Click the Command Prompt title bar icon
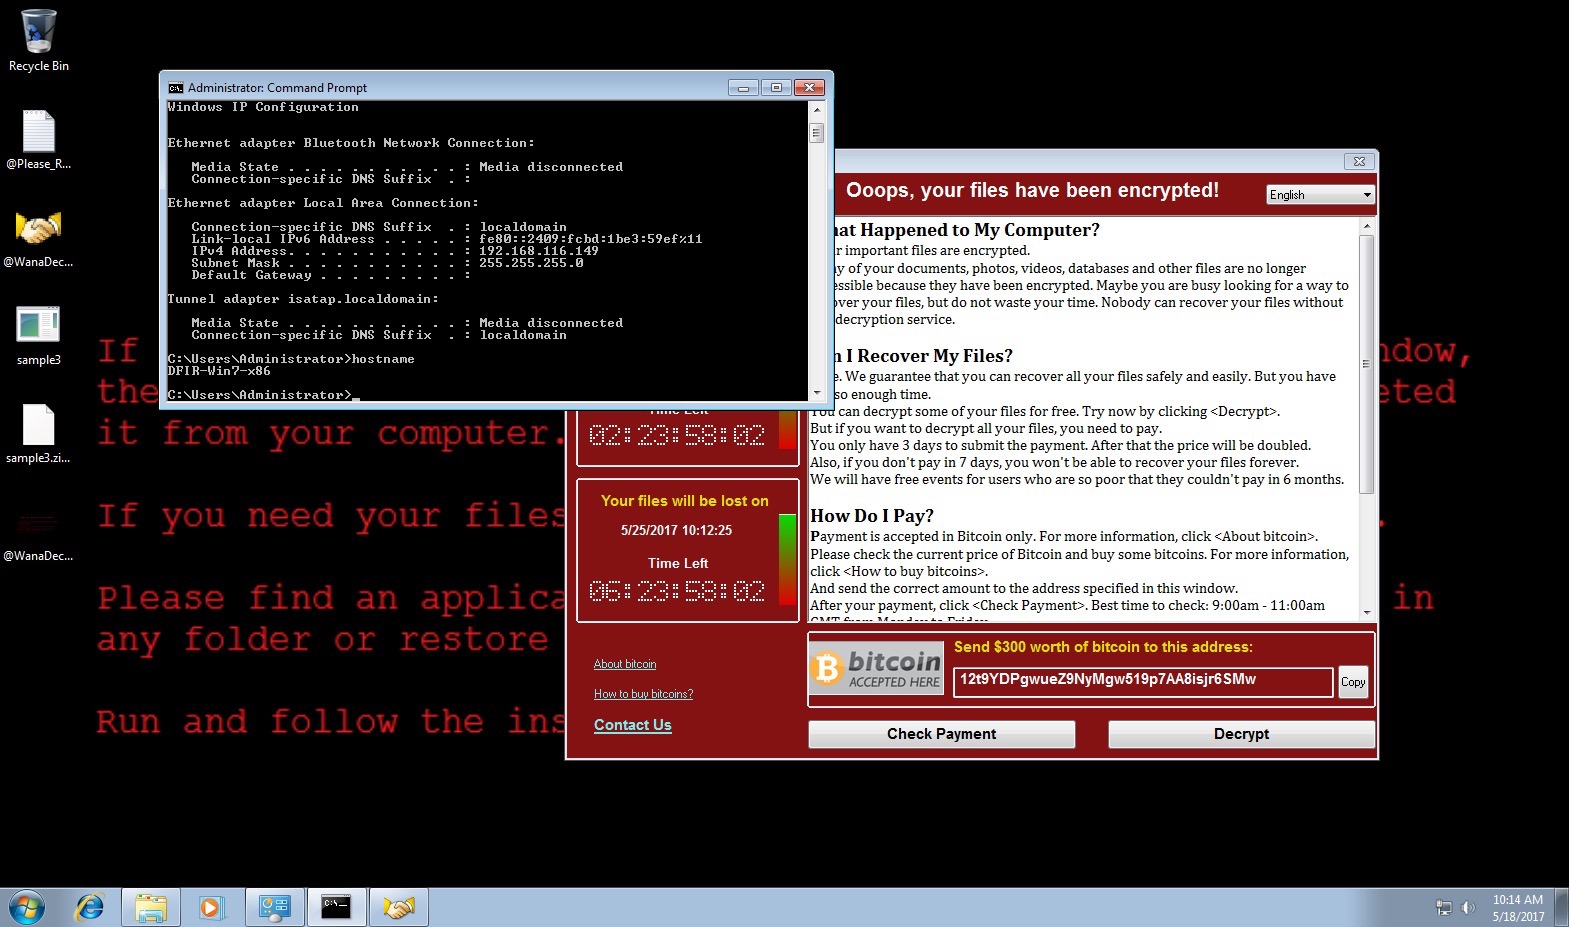Image resolution: width=1569 pixels, height=927 pixels. tap(176, 88)
